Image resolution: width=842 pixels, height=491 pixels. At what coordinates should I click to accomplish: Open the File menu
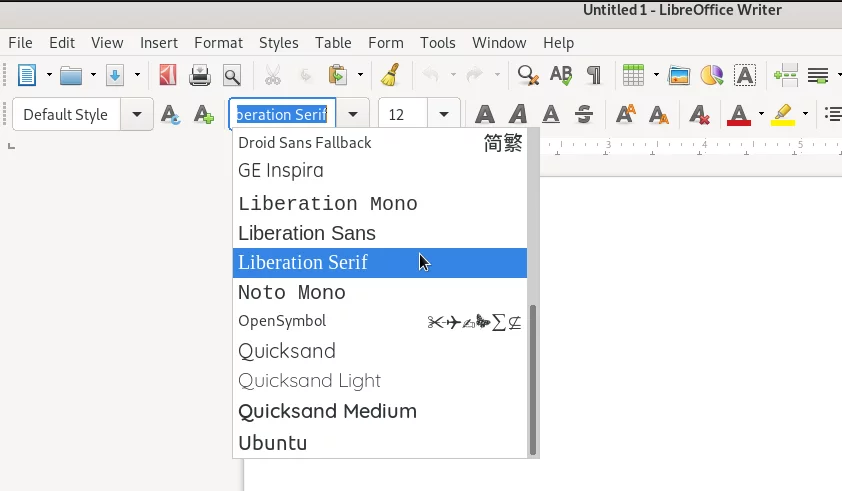click(20, 42)
